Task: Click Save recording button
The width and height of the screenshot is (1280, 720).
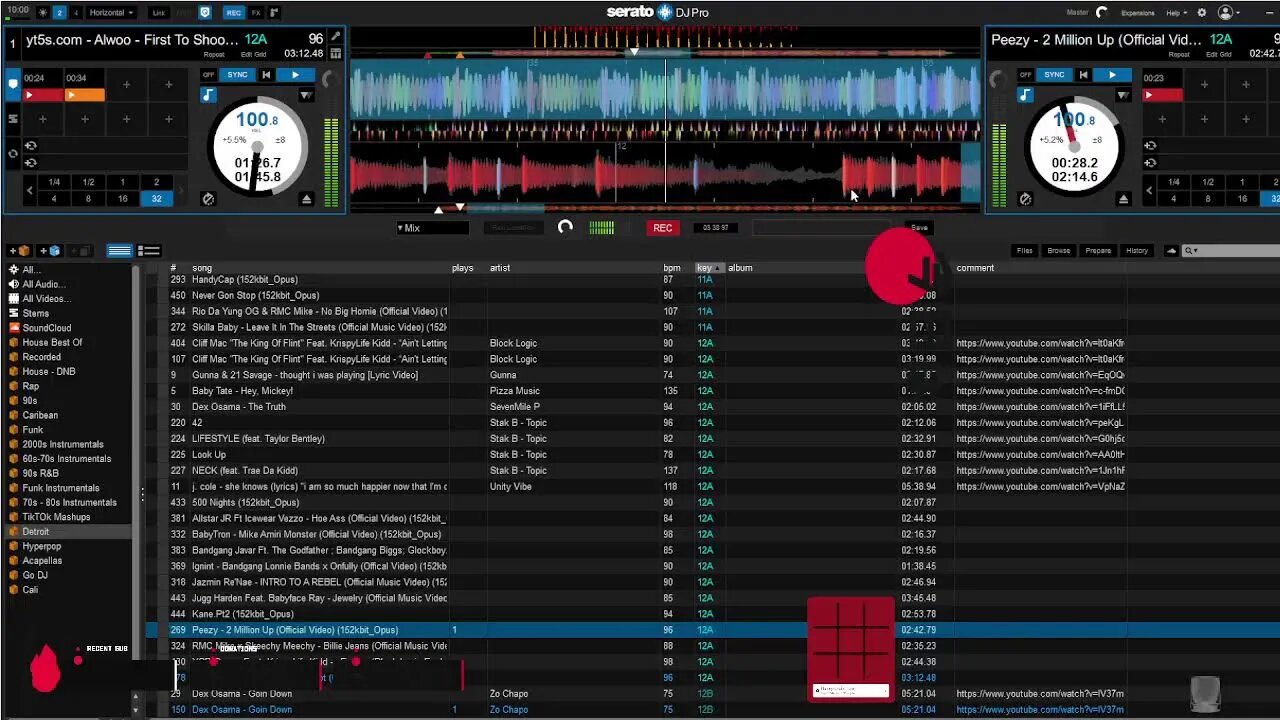Action: 919,228
